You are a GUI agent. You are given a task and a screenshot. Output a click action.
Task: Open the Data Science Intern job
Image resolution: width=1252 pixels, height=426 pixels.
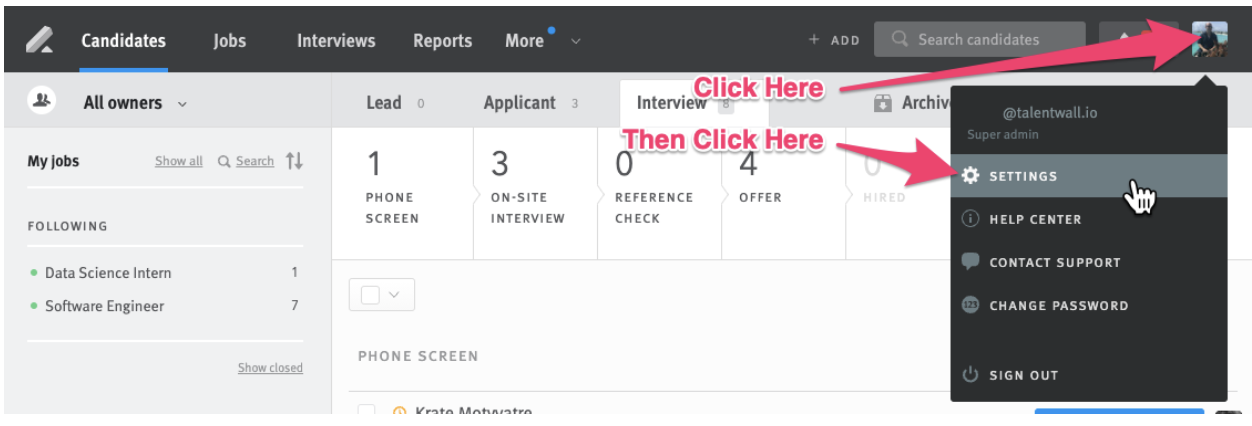(108, 273)
